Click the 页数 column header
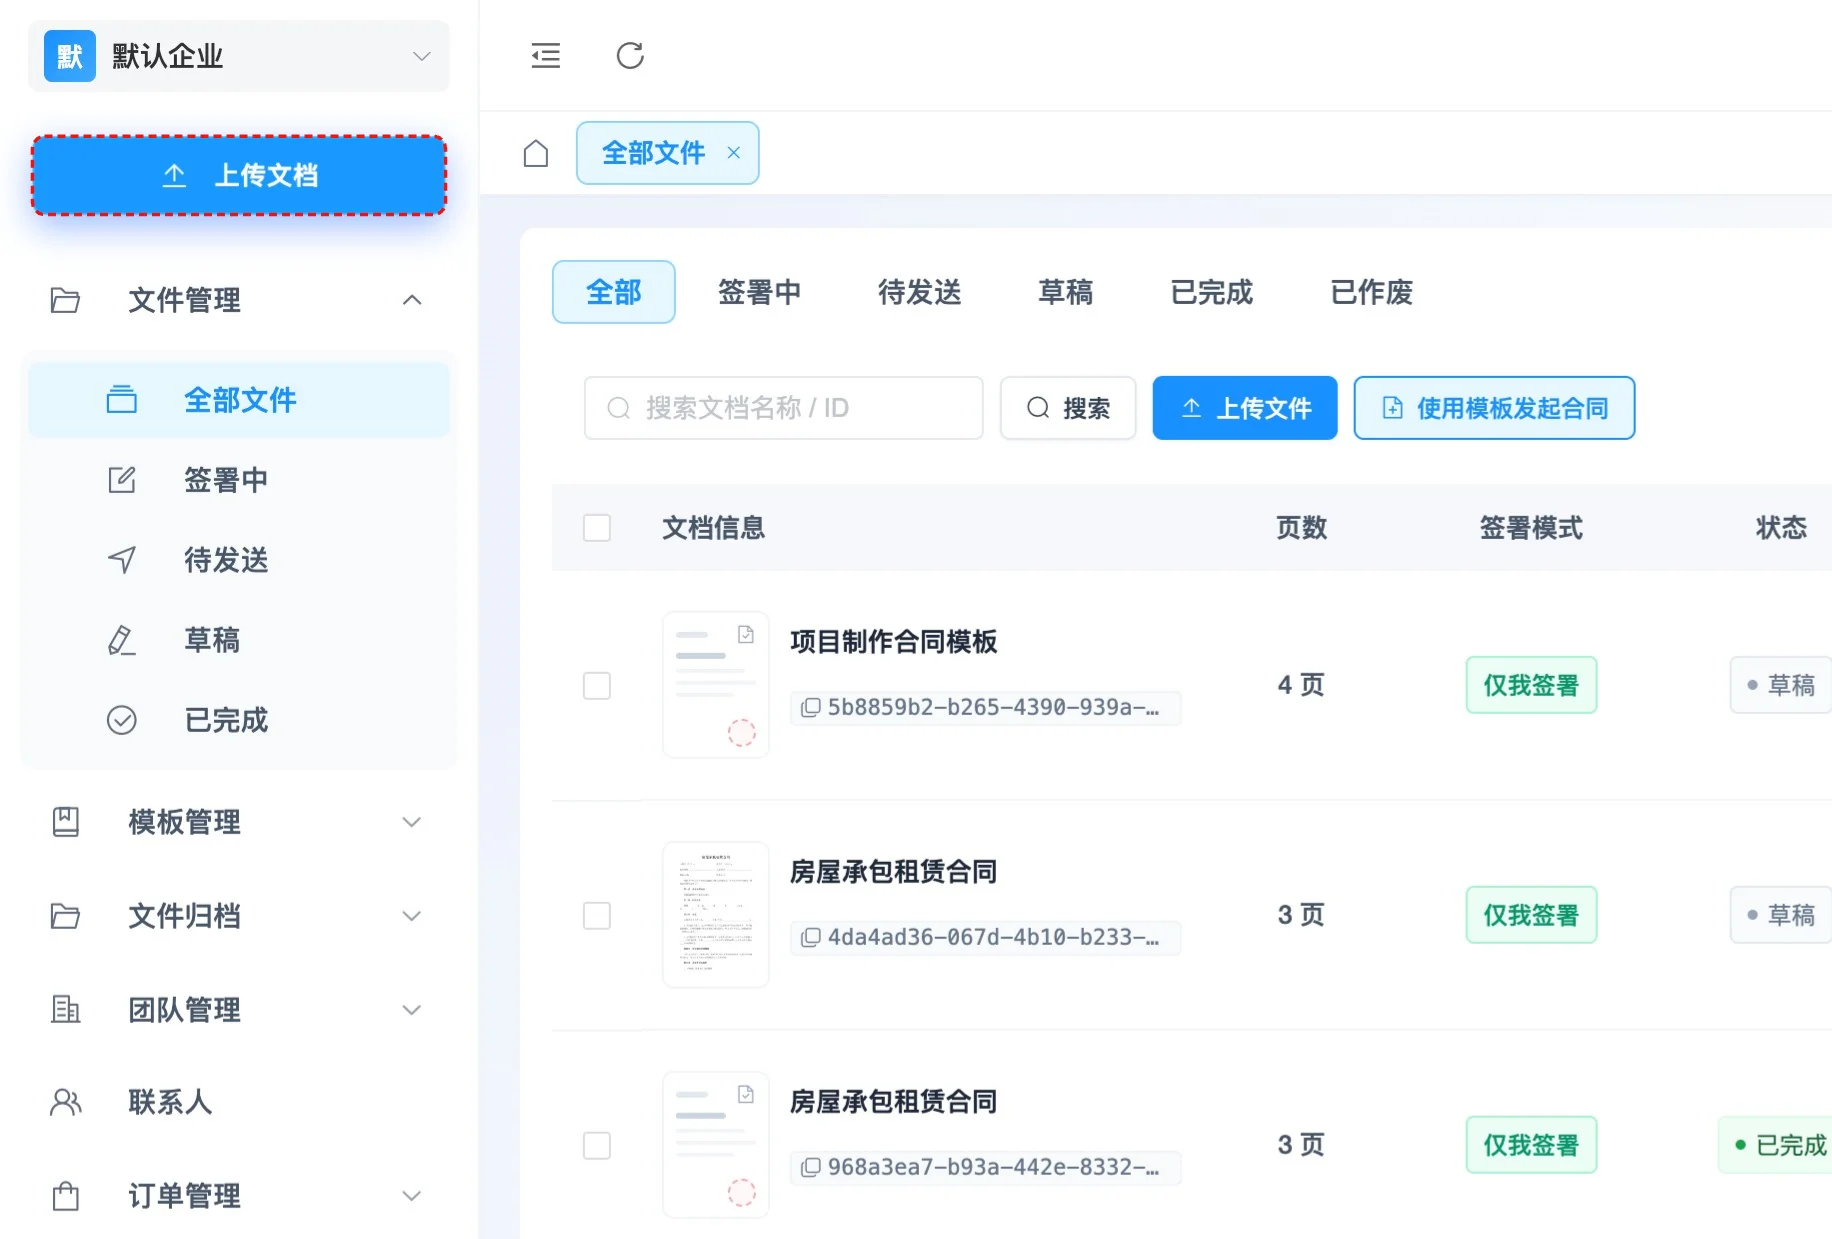The image size is (1832, 1239). (1302, 528)
